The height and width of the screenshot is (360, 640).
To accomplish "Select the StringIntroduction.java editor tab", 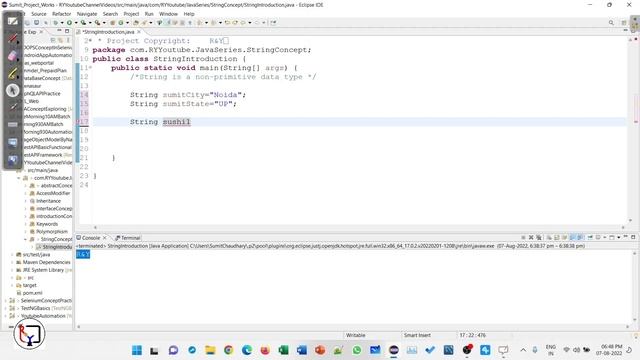I will (108, 32).
